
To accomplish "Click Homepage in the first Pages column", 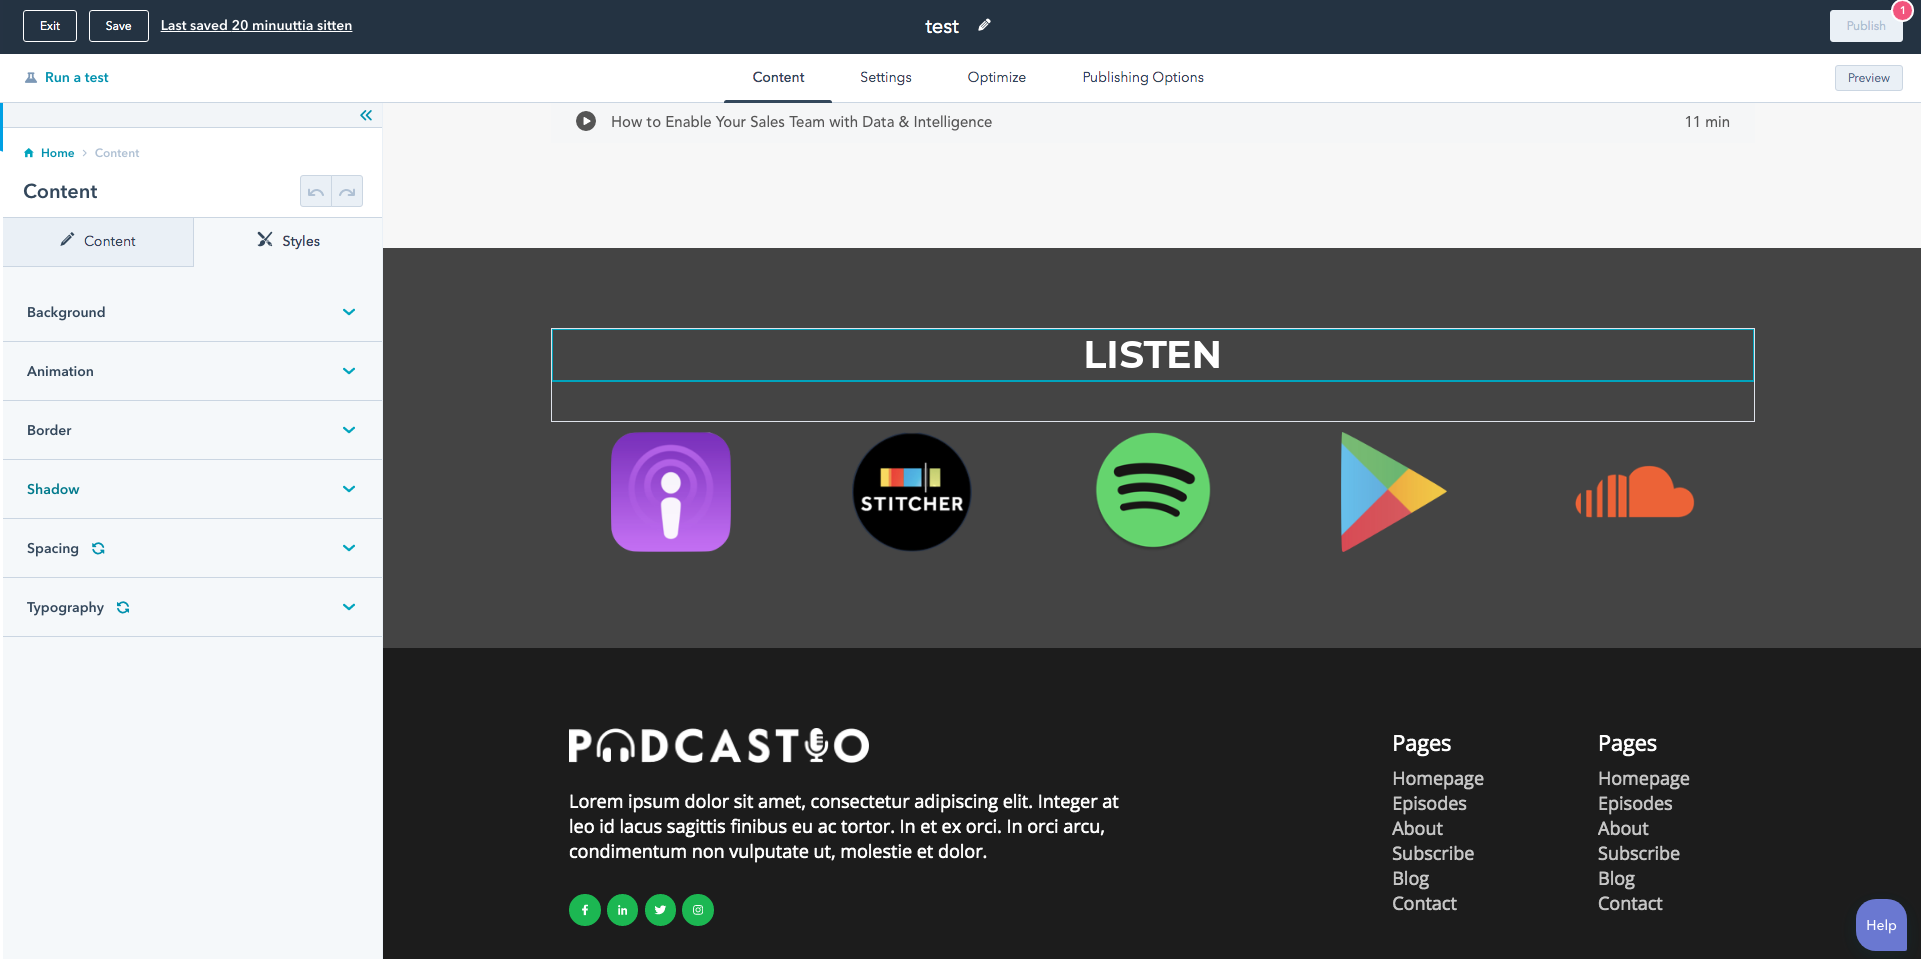I will pyautogui.click(x=1438, y=778).
